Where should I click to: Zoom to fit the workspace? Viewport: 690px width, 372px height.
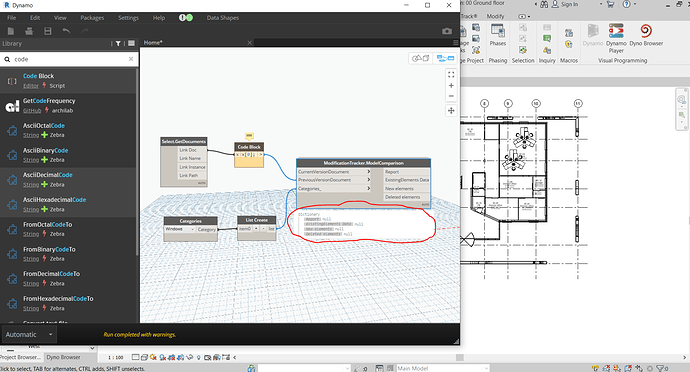pos(451,75)
